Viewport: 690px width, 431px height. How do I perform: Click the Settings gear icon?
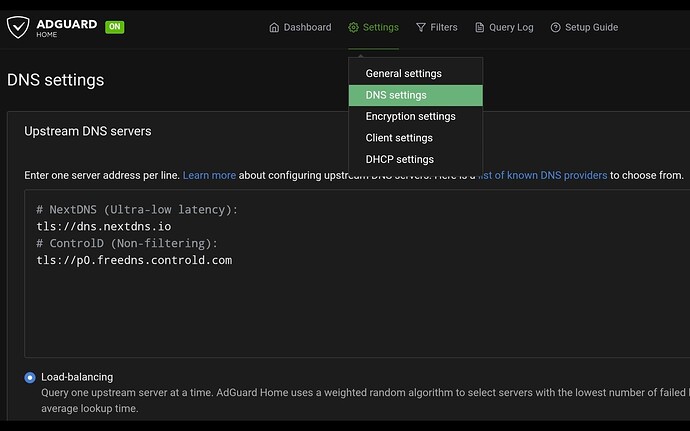point(353,28)
